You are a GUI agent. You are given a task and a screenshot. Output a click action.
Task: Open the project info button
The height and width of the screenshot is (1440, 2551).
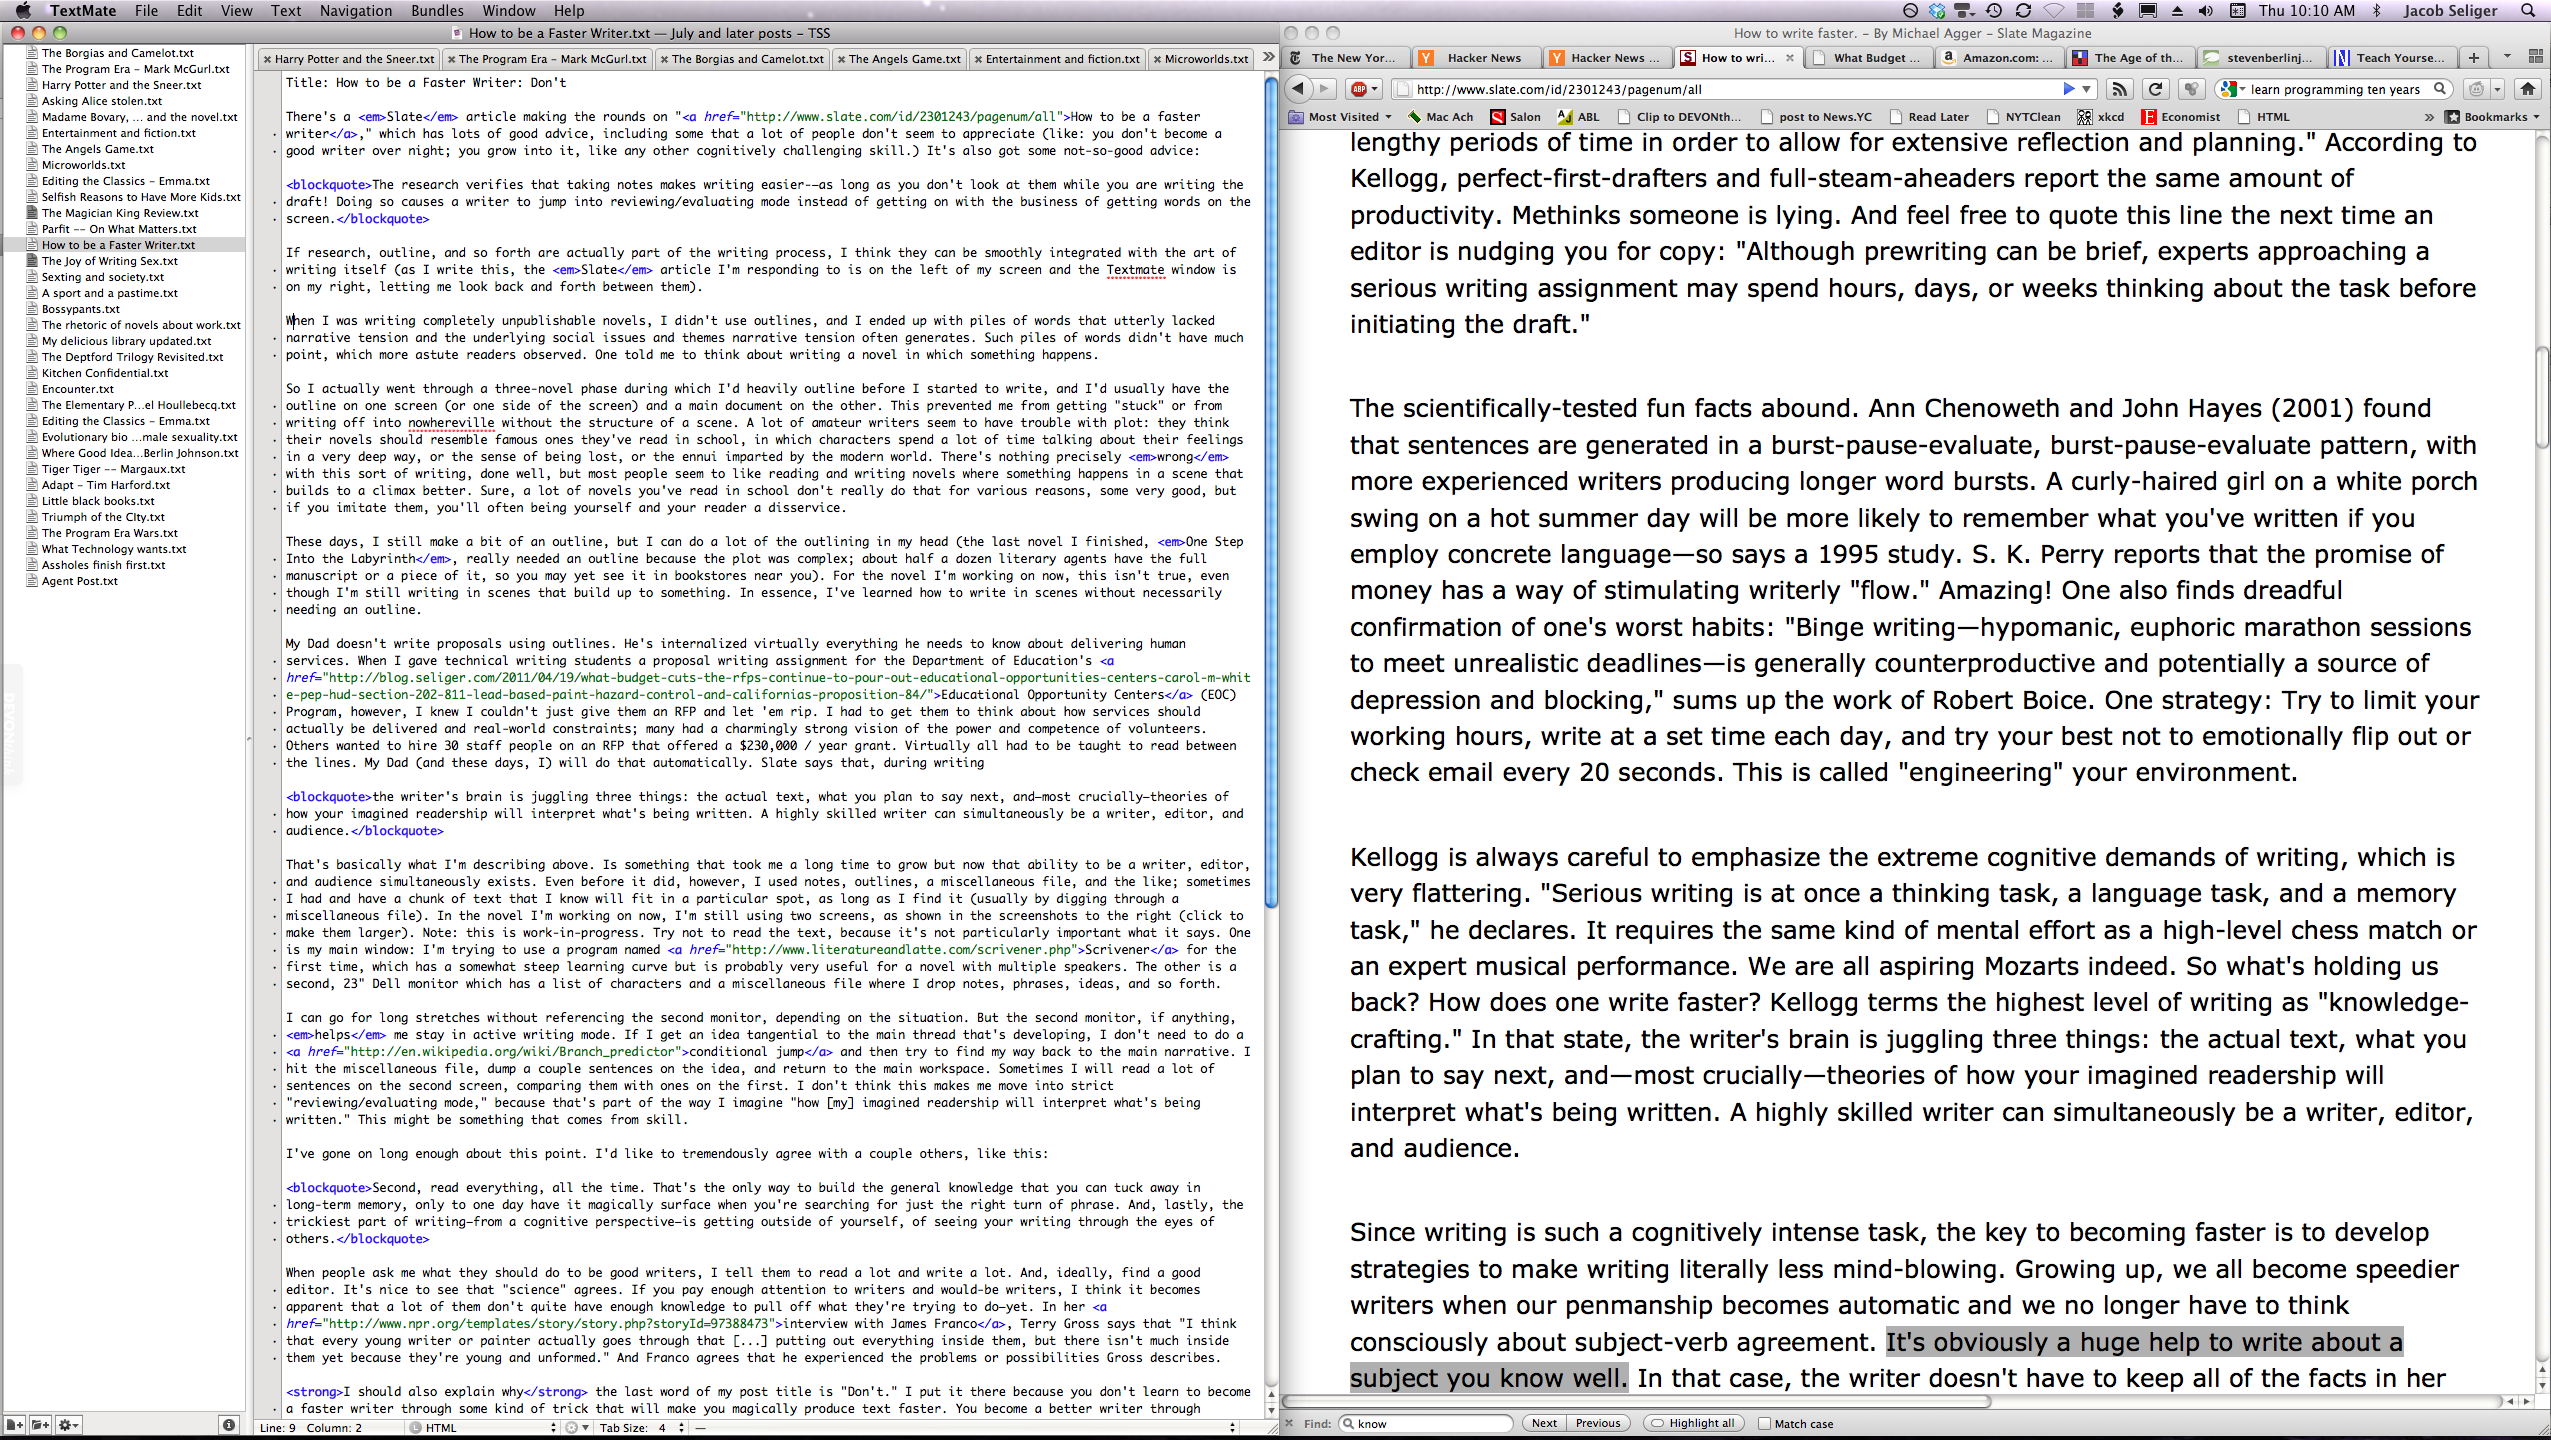point(229,1425)
